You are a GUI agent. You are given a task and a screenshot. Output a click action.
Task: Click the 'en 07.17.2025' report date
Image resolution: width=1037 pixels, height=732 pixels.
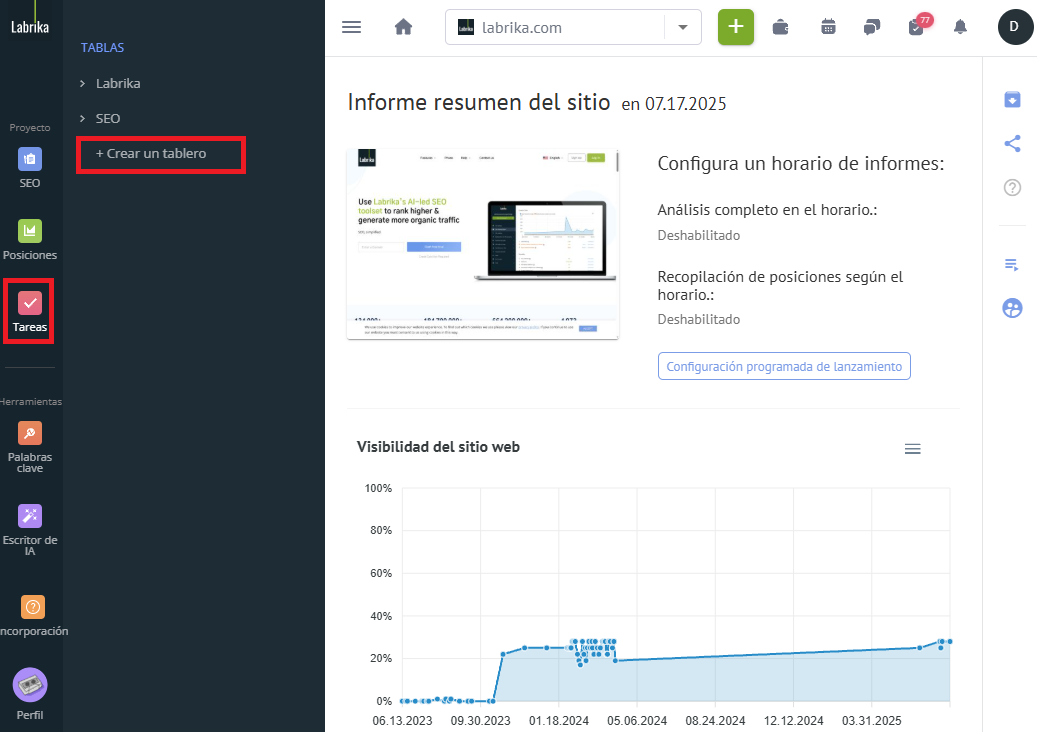coord(674,104)
